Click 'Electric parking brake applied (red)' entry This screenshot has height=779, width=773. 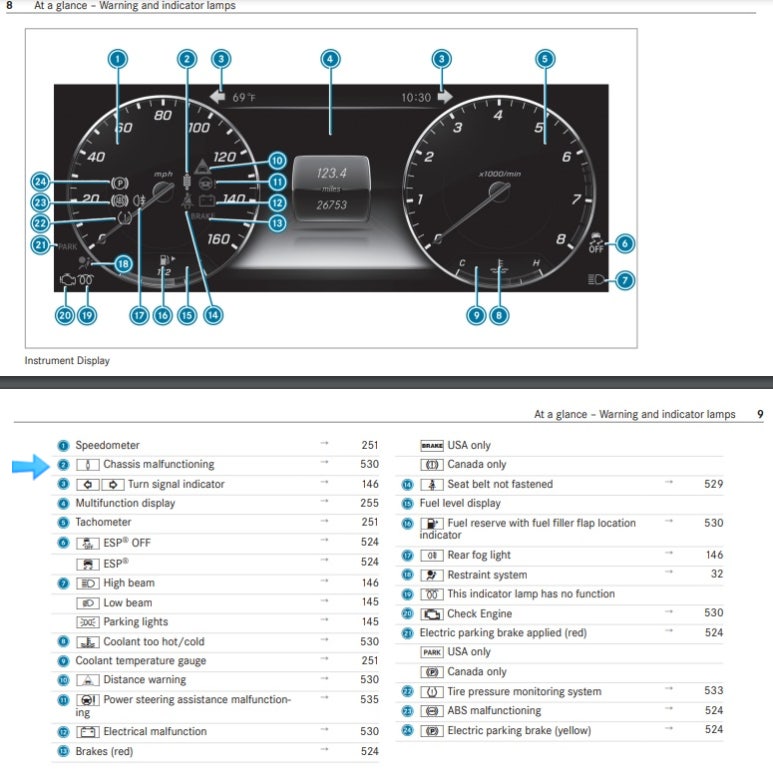click(503, 632)
